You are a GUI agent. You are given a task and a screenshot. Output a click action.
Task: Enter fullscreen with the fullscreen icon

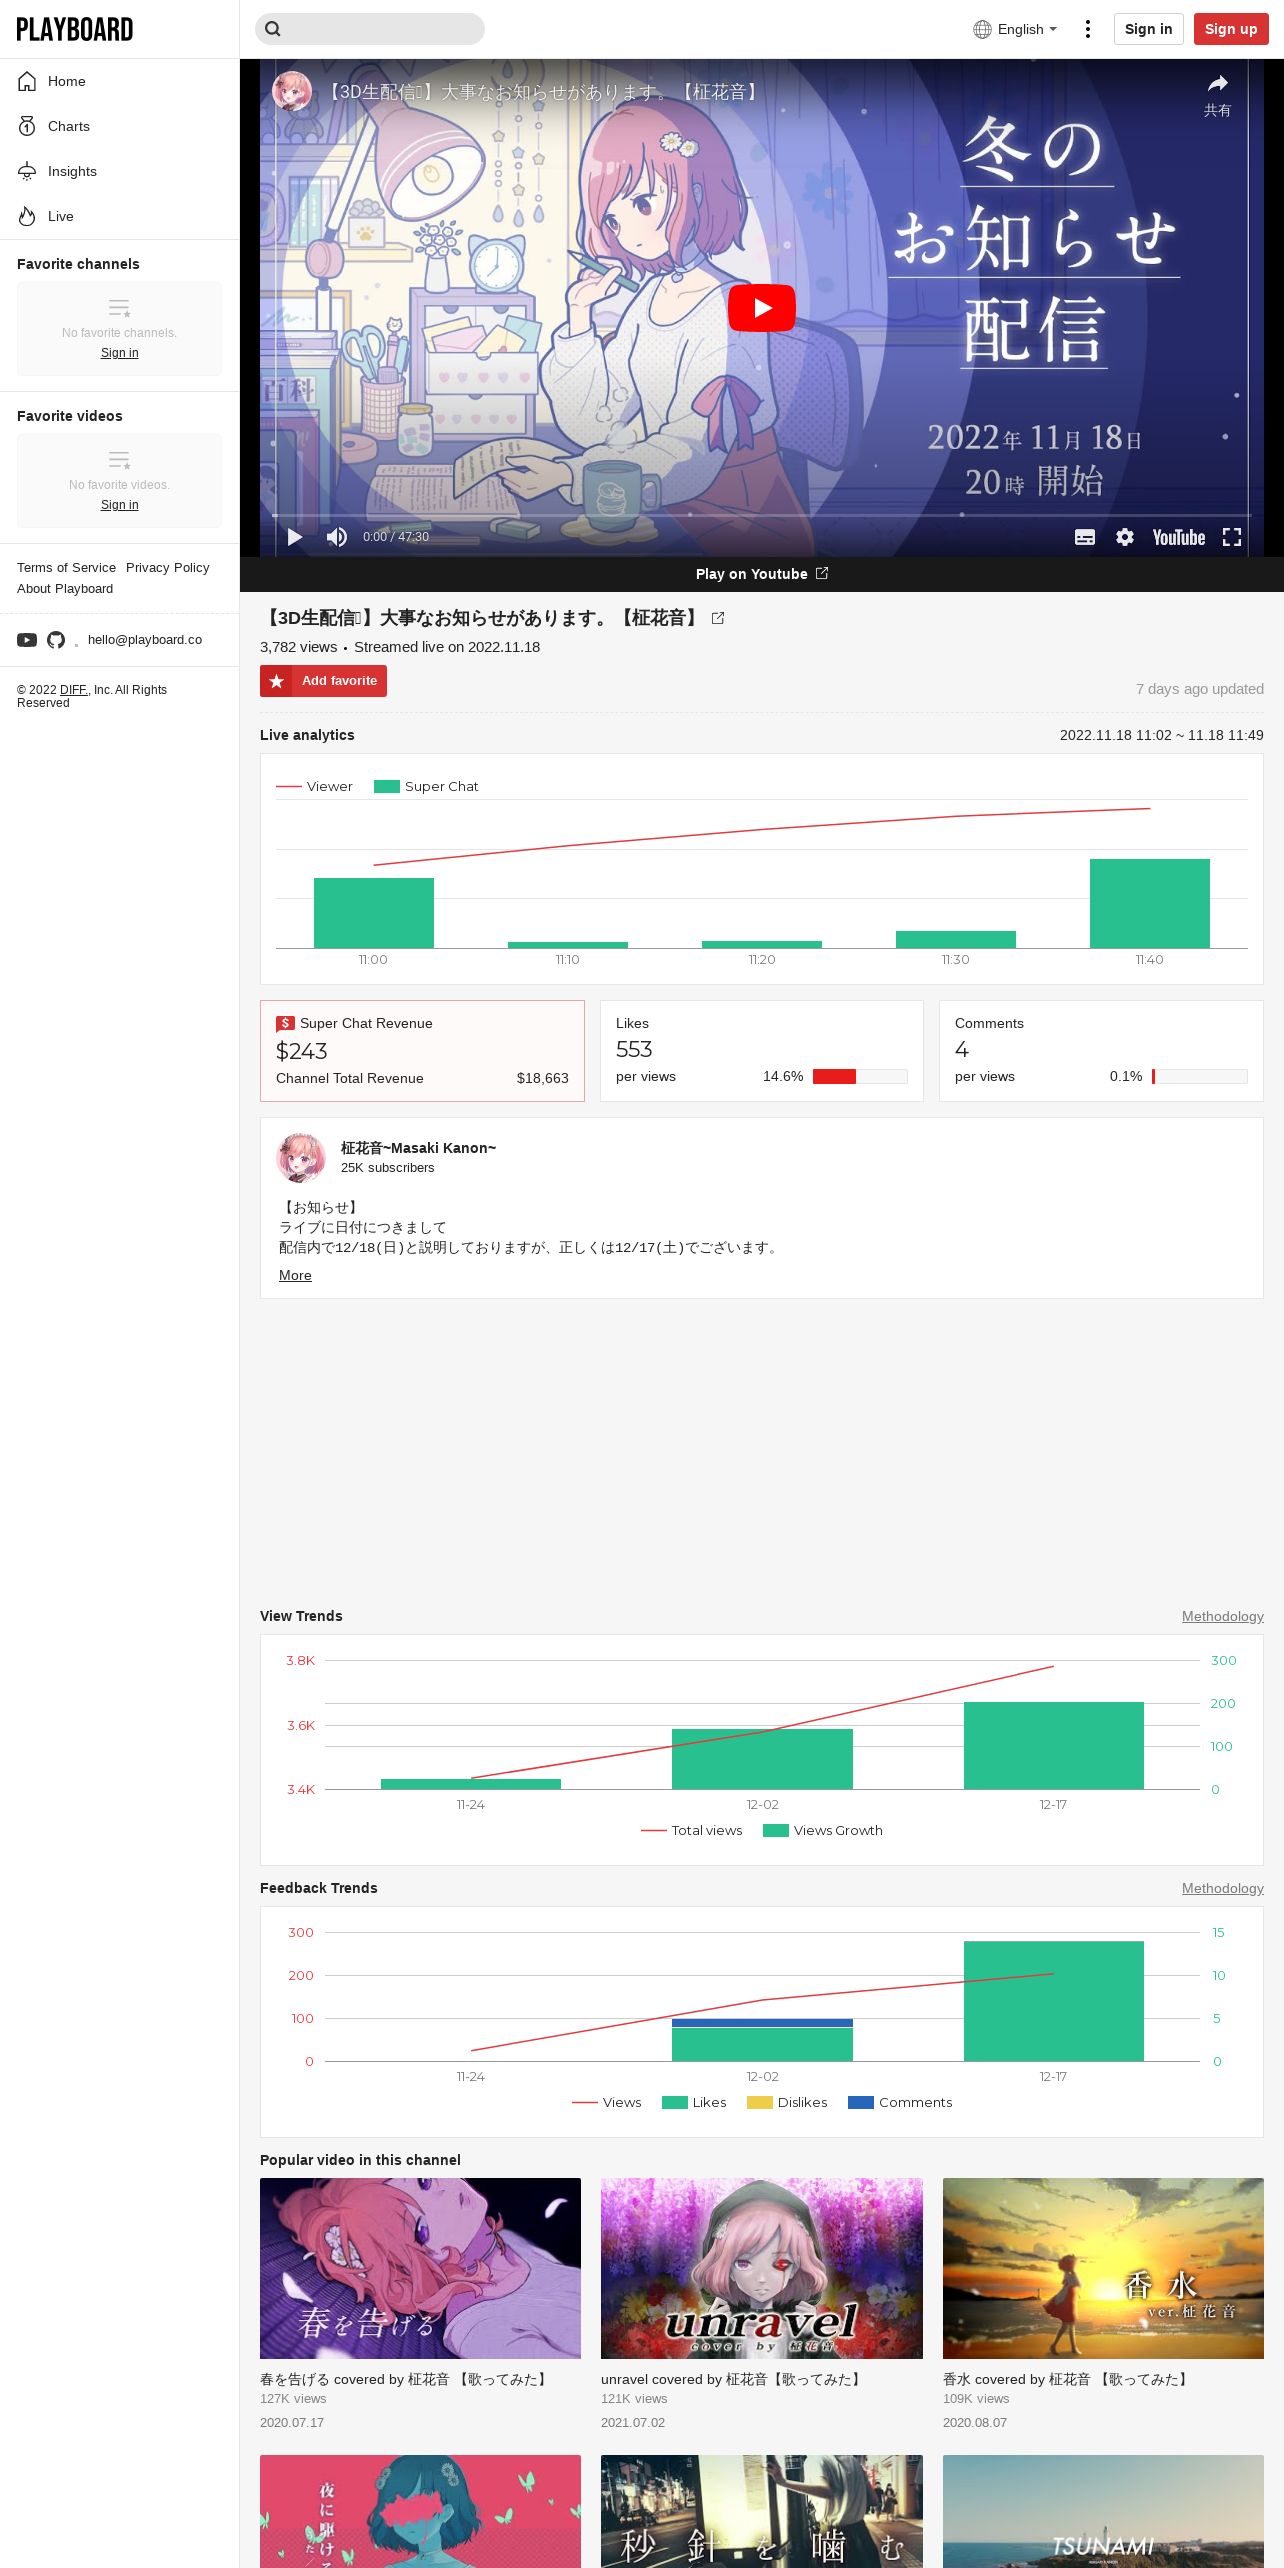(x=1232, y=537)
